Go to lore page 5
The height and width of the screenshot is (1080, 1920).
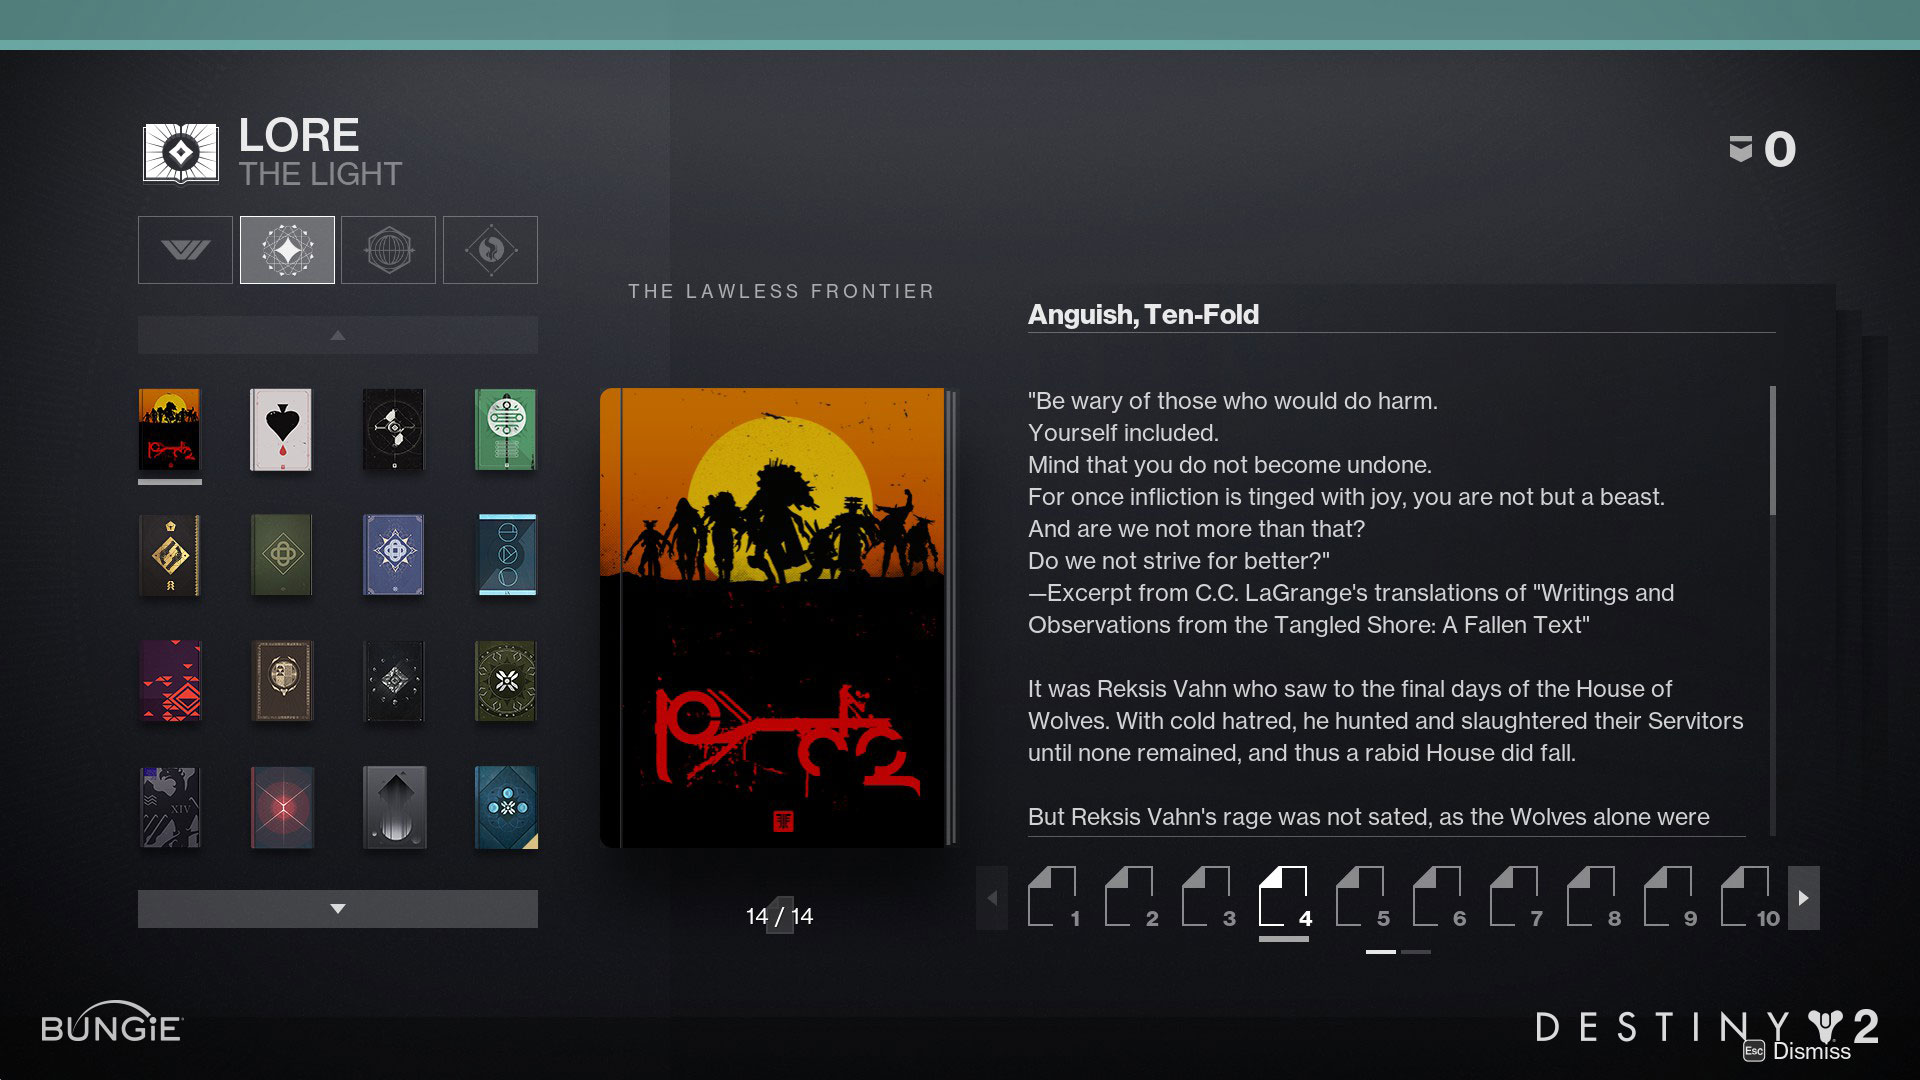pyautogui.click(x=1361, y=897)
